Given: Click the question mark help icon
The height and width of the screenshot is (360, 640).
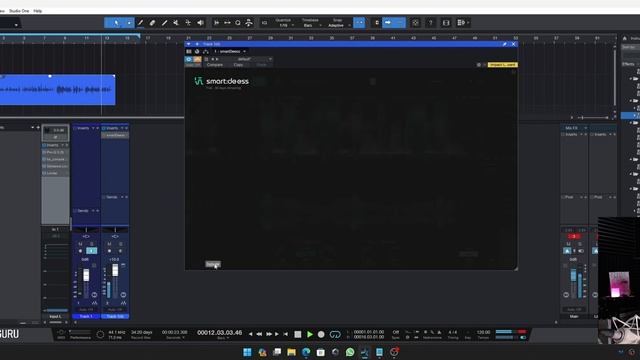Looking at the screenshot, I should click(x=431, y=23).
